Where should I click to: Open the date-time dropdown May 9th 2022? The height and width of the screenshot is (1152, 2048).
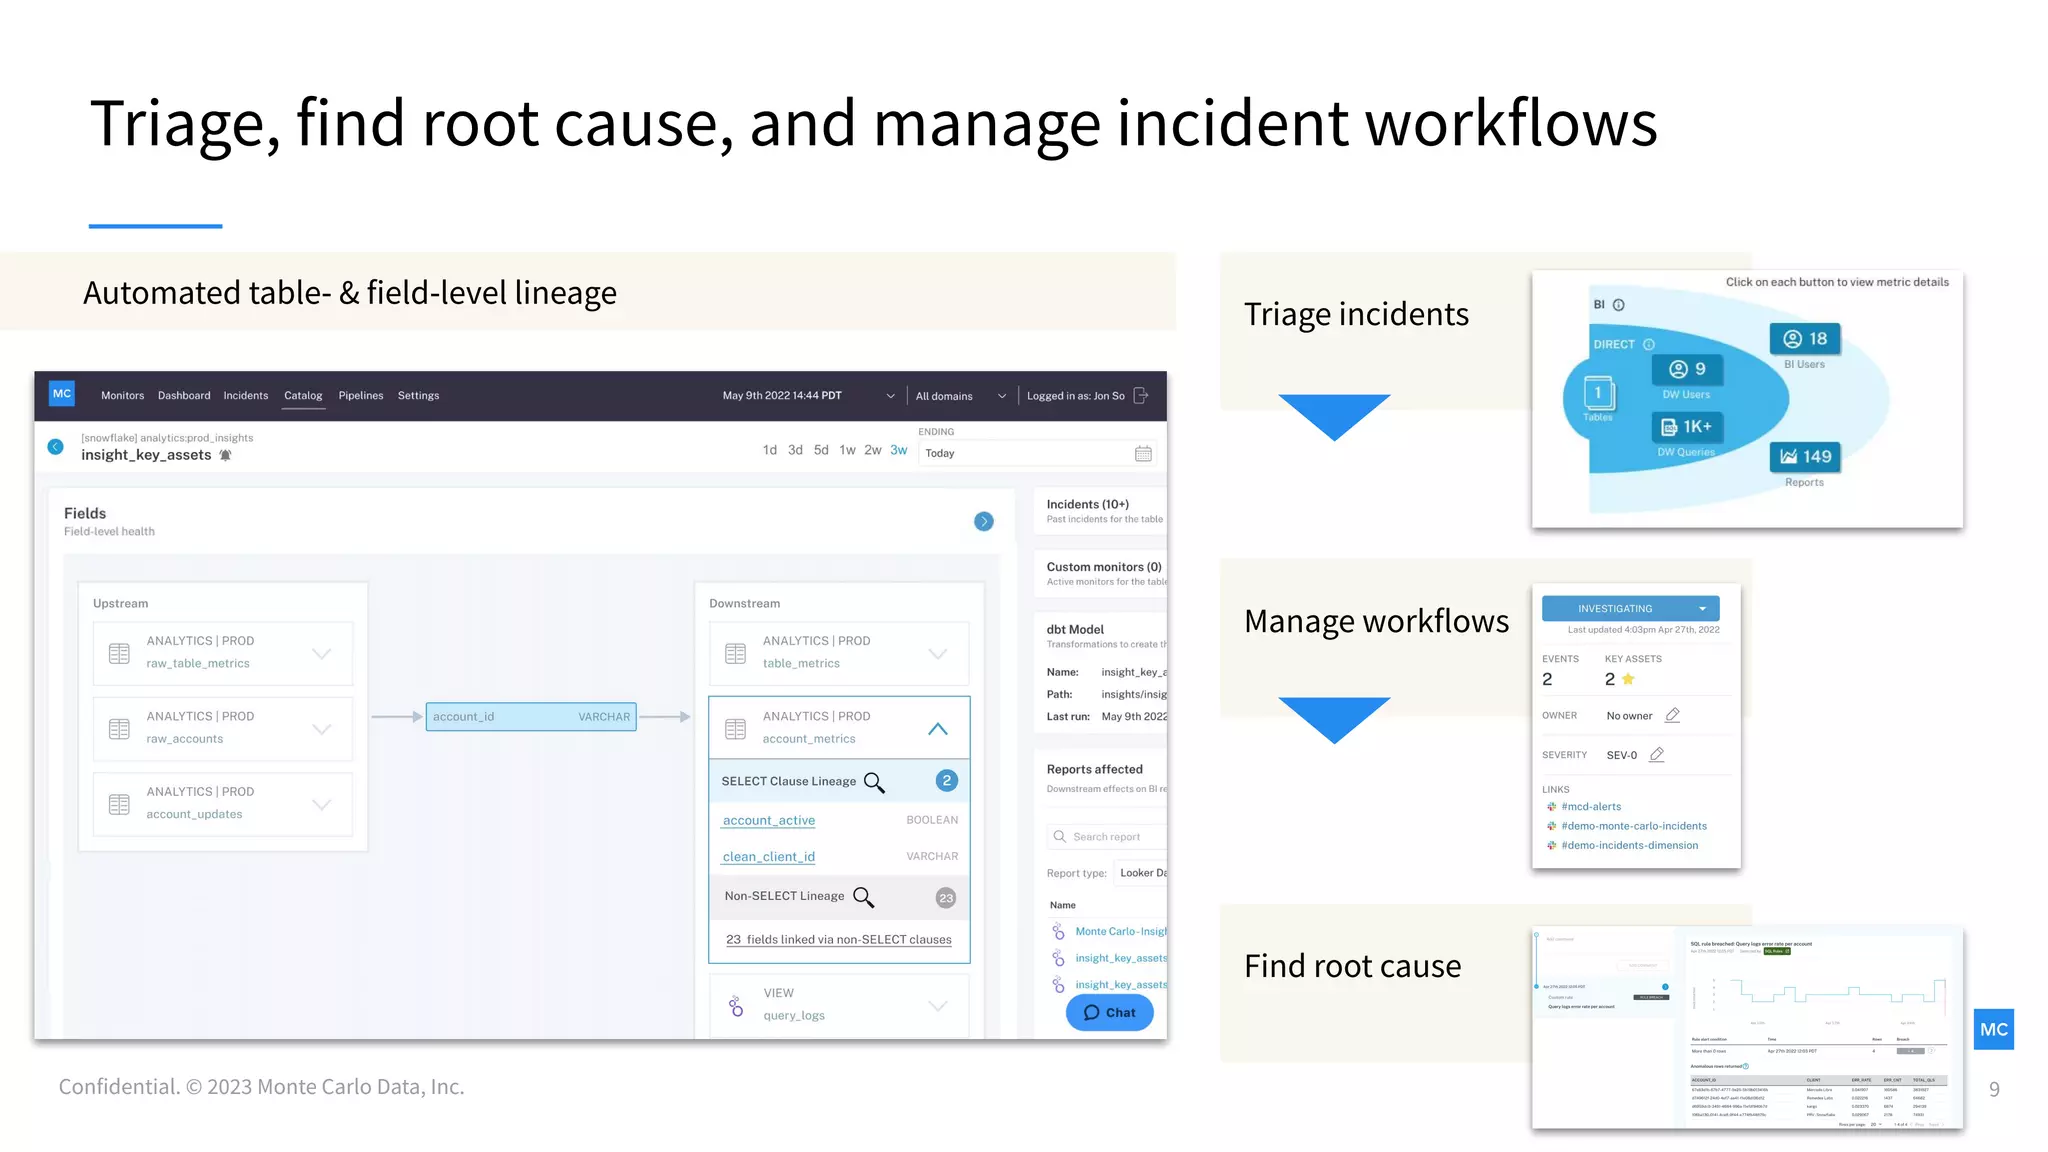pyautogui.click(x=808, y=396)
